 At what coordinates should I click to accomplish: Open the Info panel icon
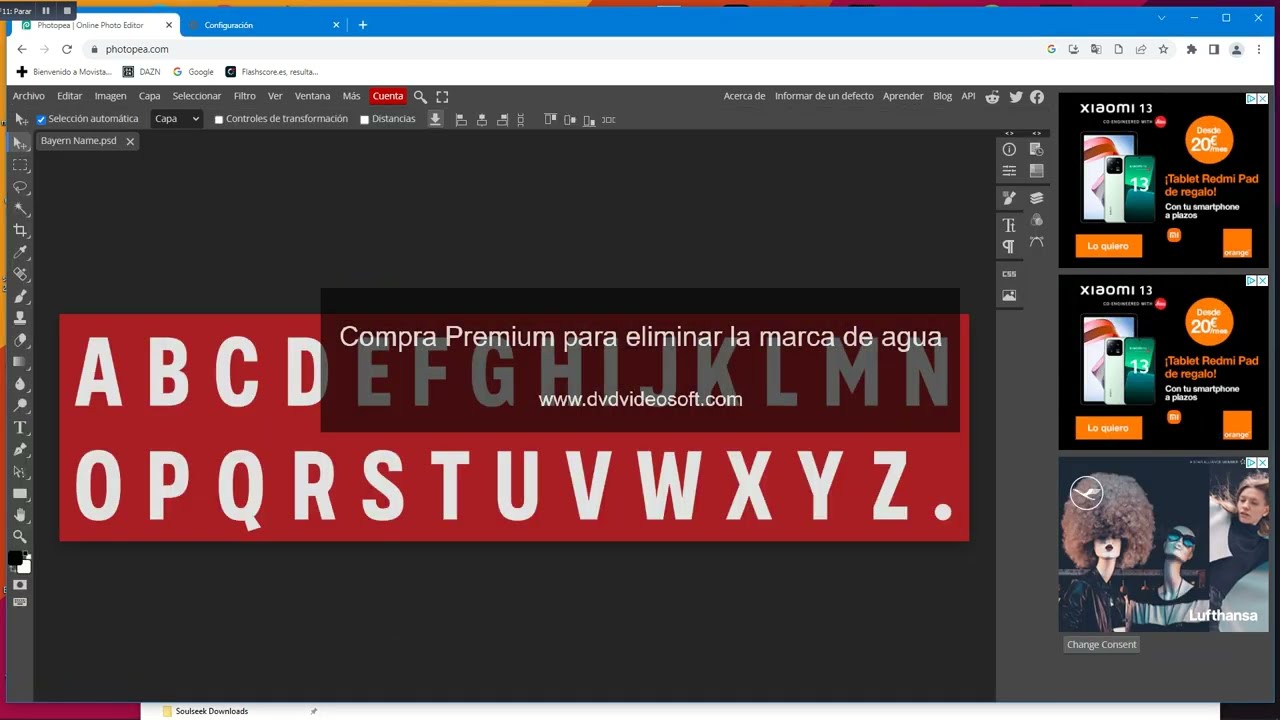(x=1009, y=149)
